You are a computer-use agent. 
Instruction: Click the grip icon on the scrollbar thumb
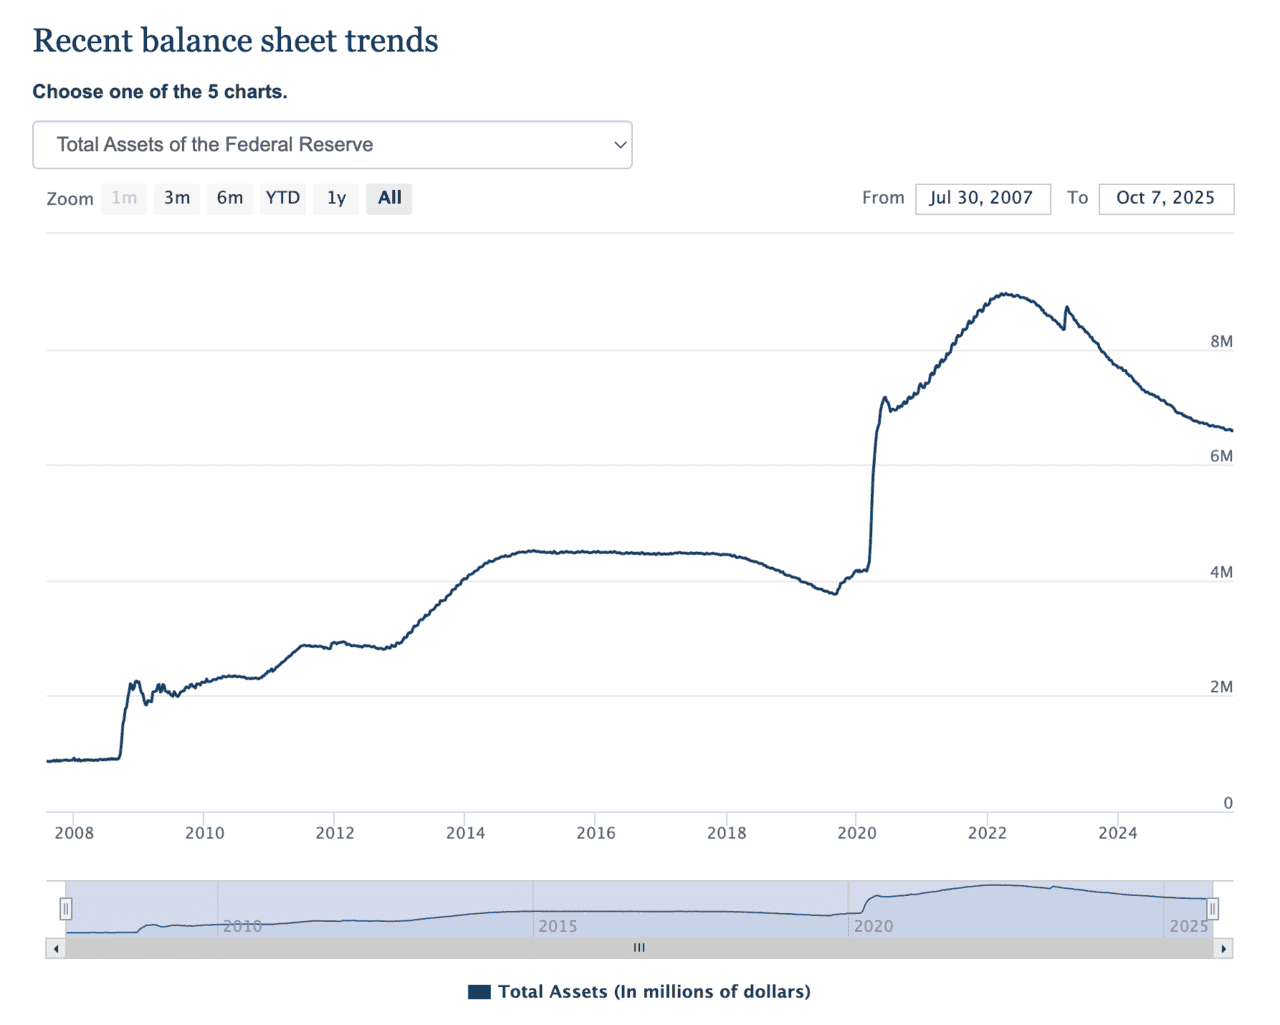[639, 948]
